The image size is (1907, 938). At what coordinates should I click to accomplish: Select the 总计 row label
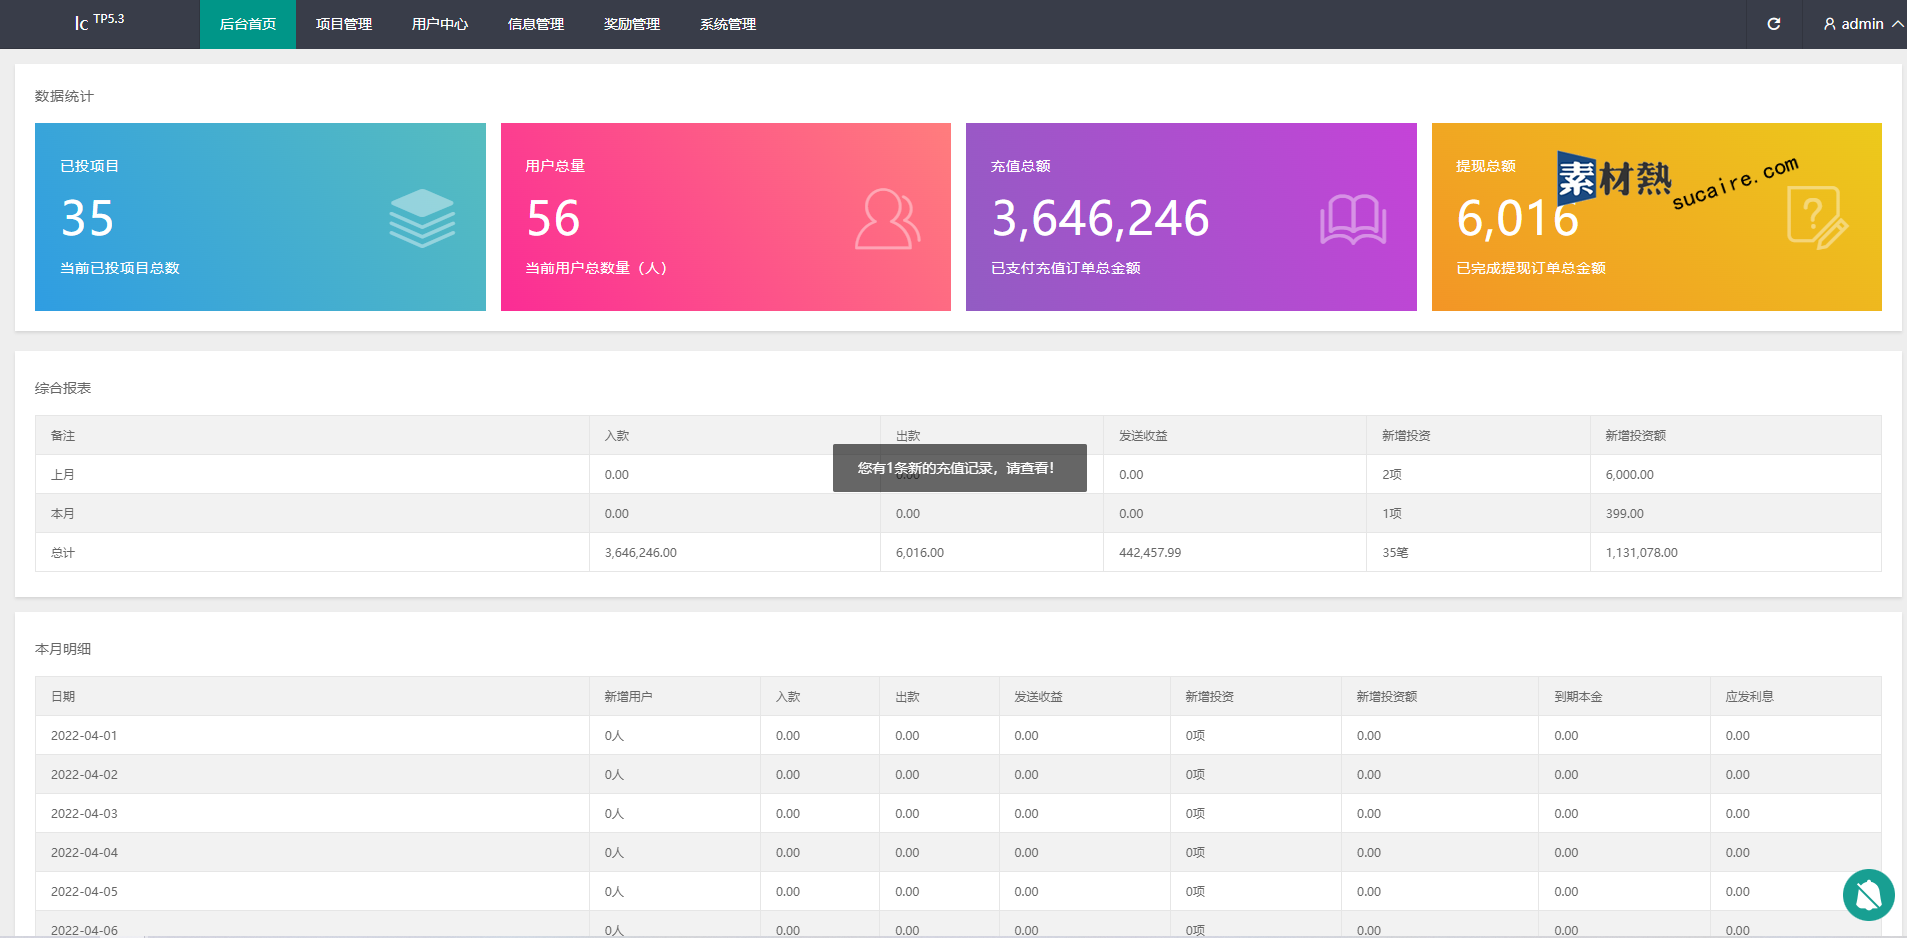[63, 553]
